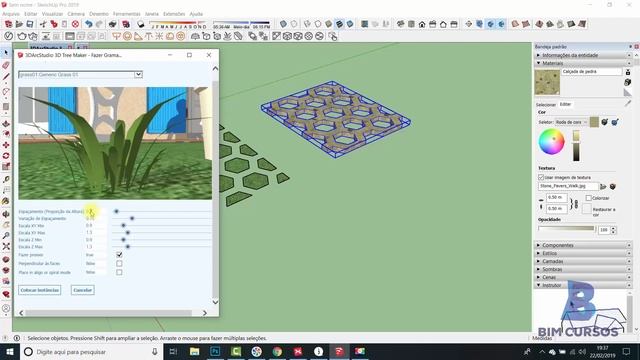Open the Ferramentas menu

pos(126,14)
